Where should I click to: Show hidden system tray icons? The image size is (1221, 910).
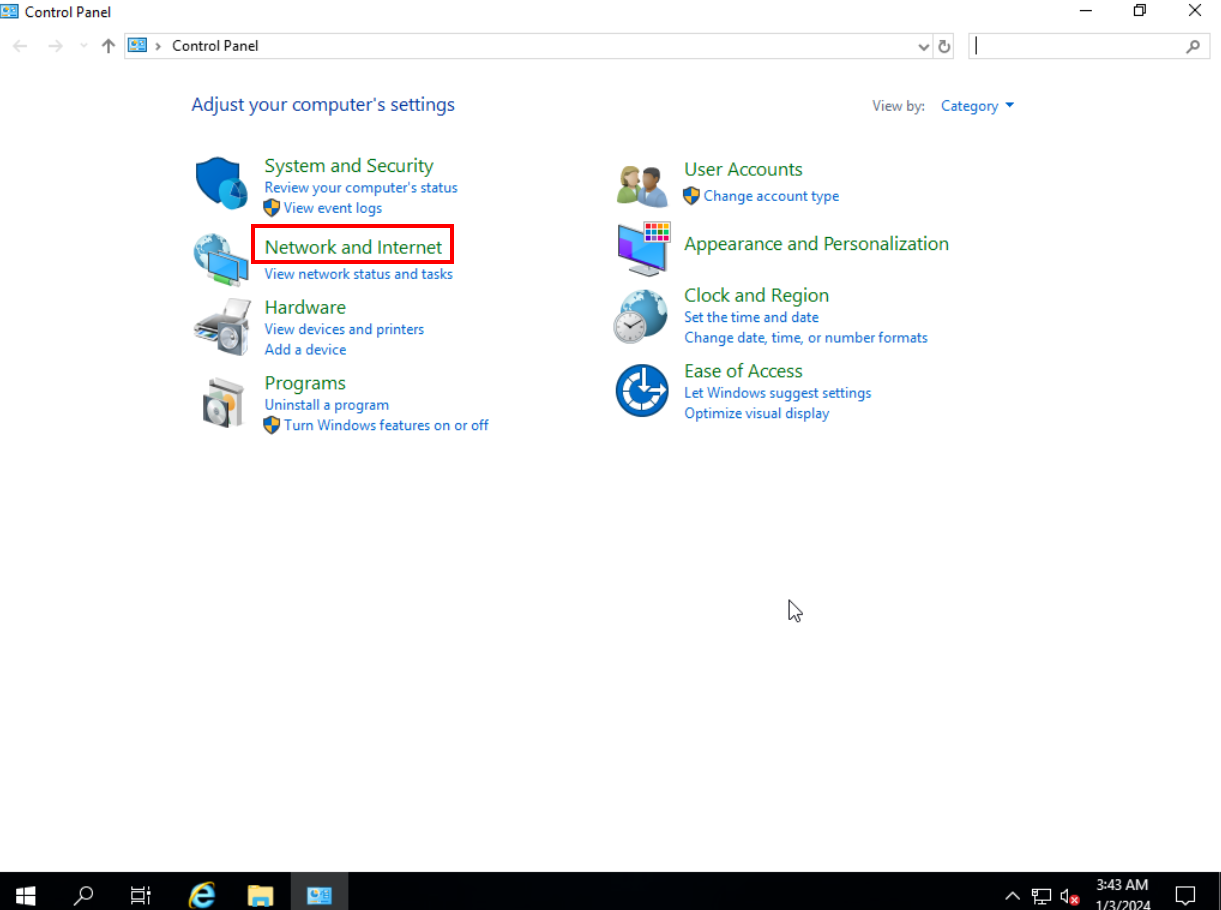1012,895
